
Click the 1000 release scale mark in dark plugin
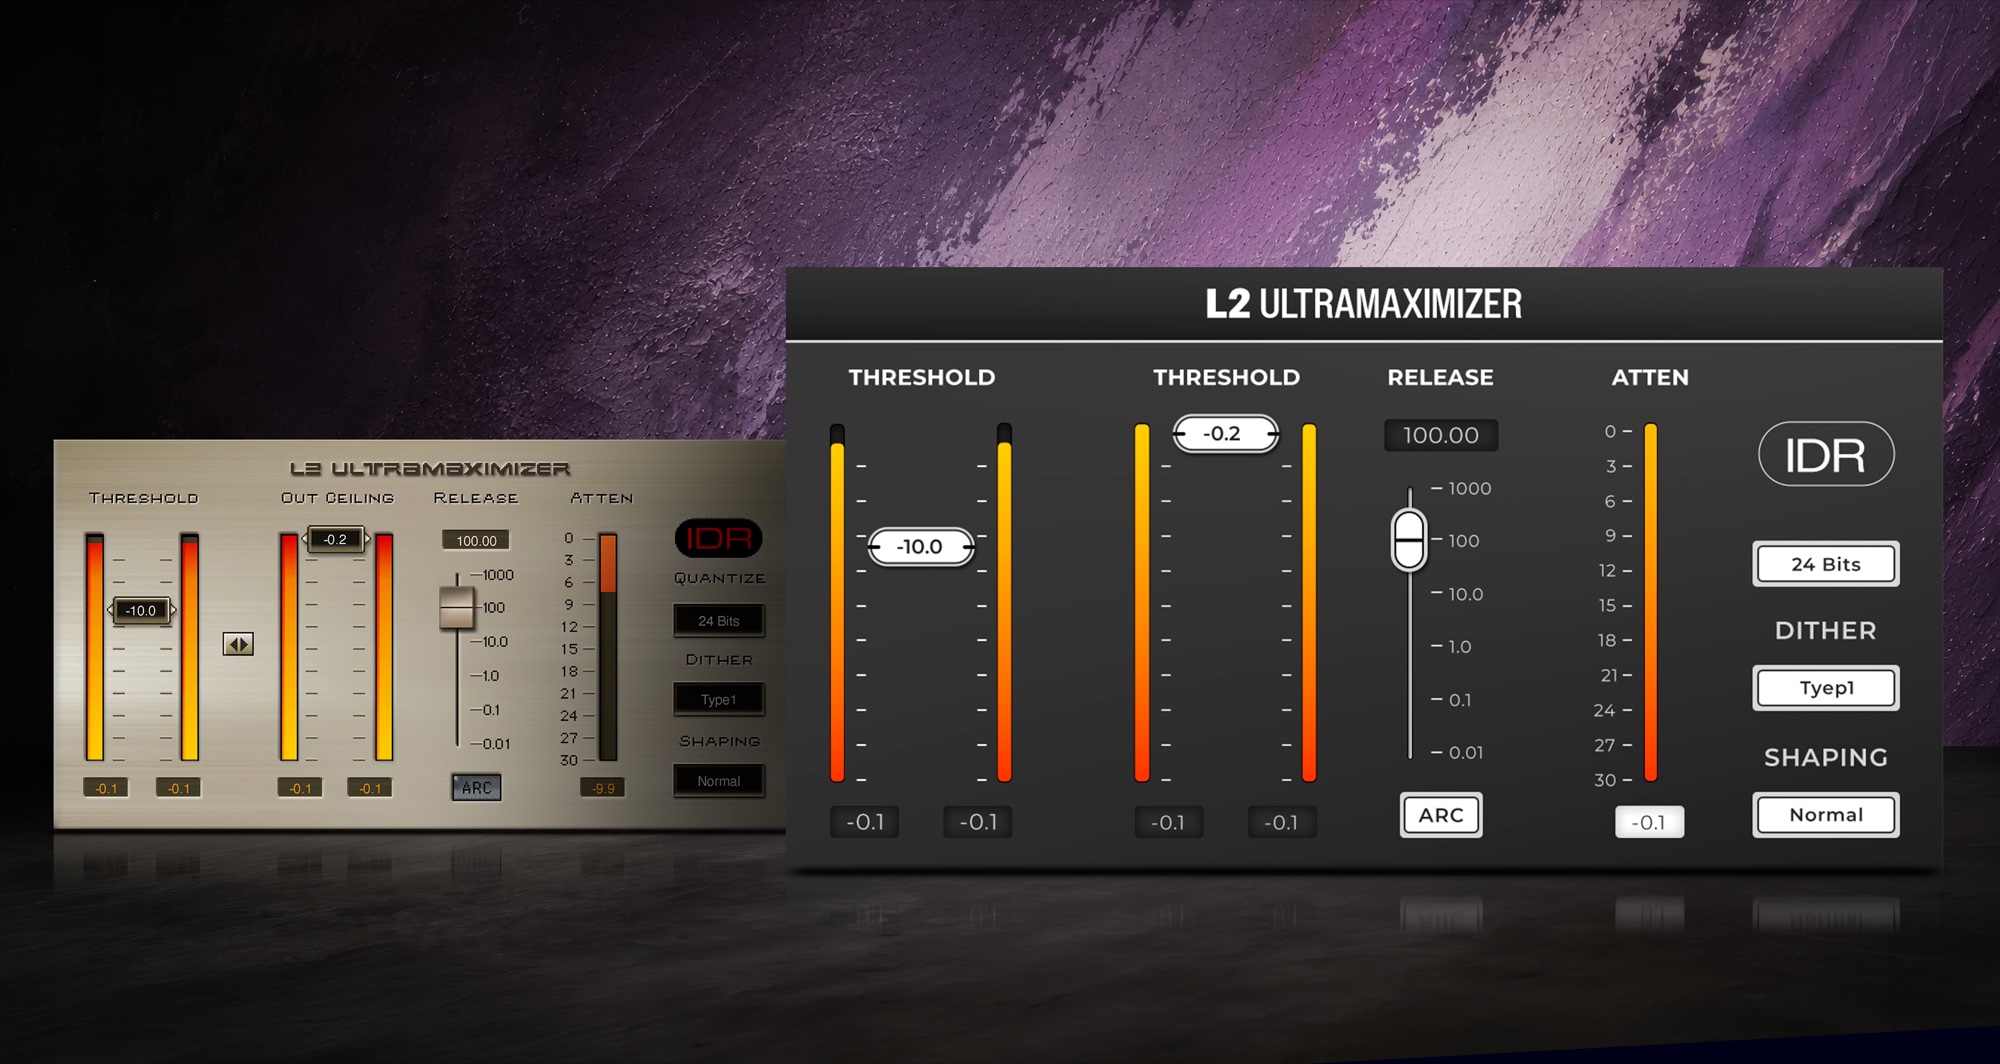coord(1469,488)
